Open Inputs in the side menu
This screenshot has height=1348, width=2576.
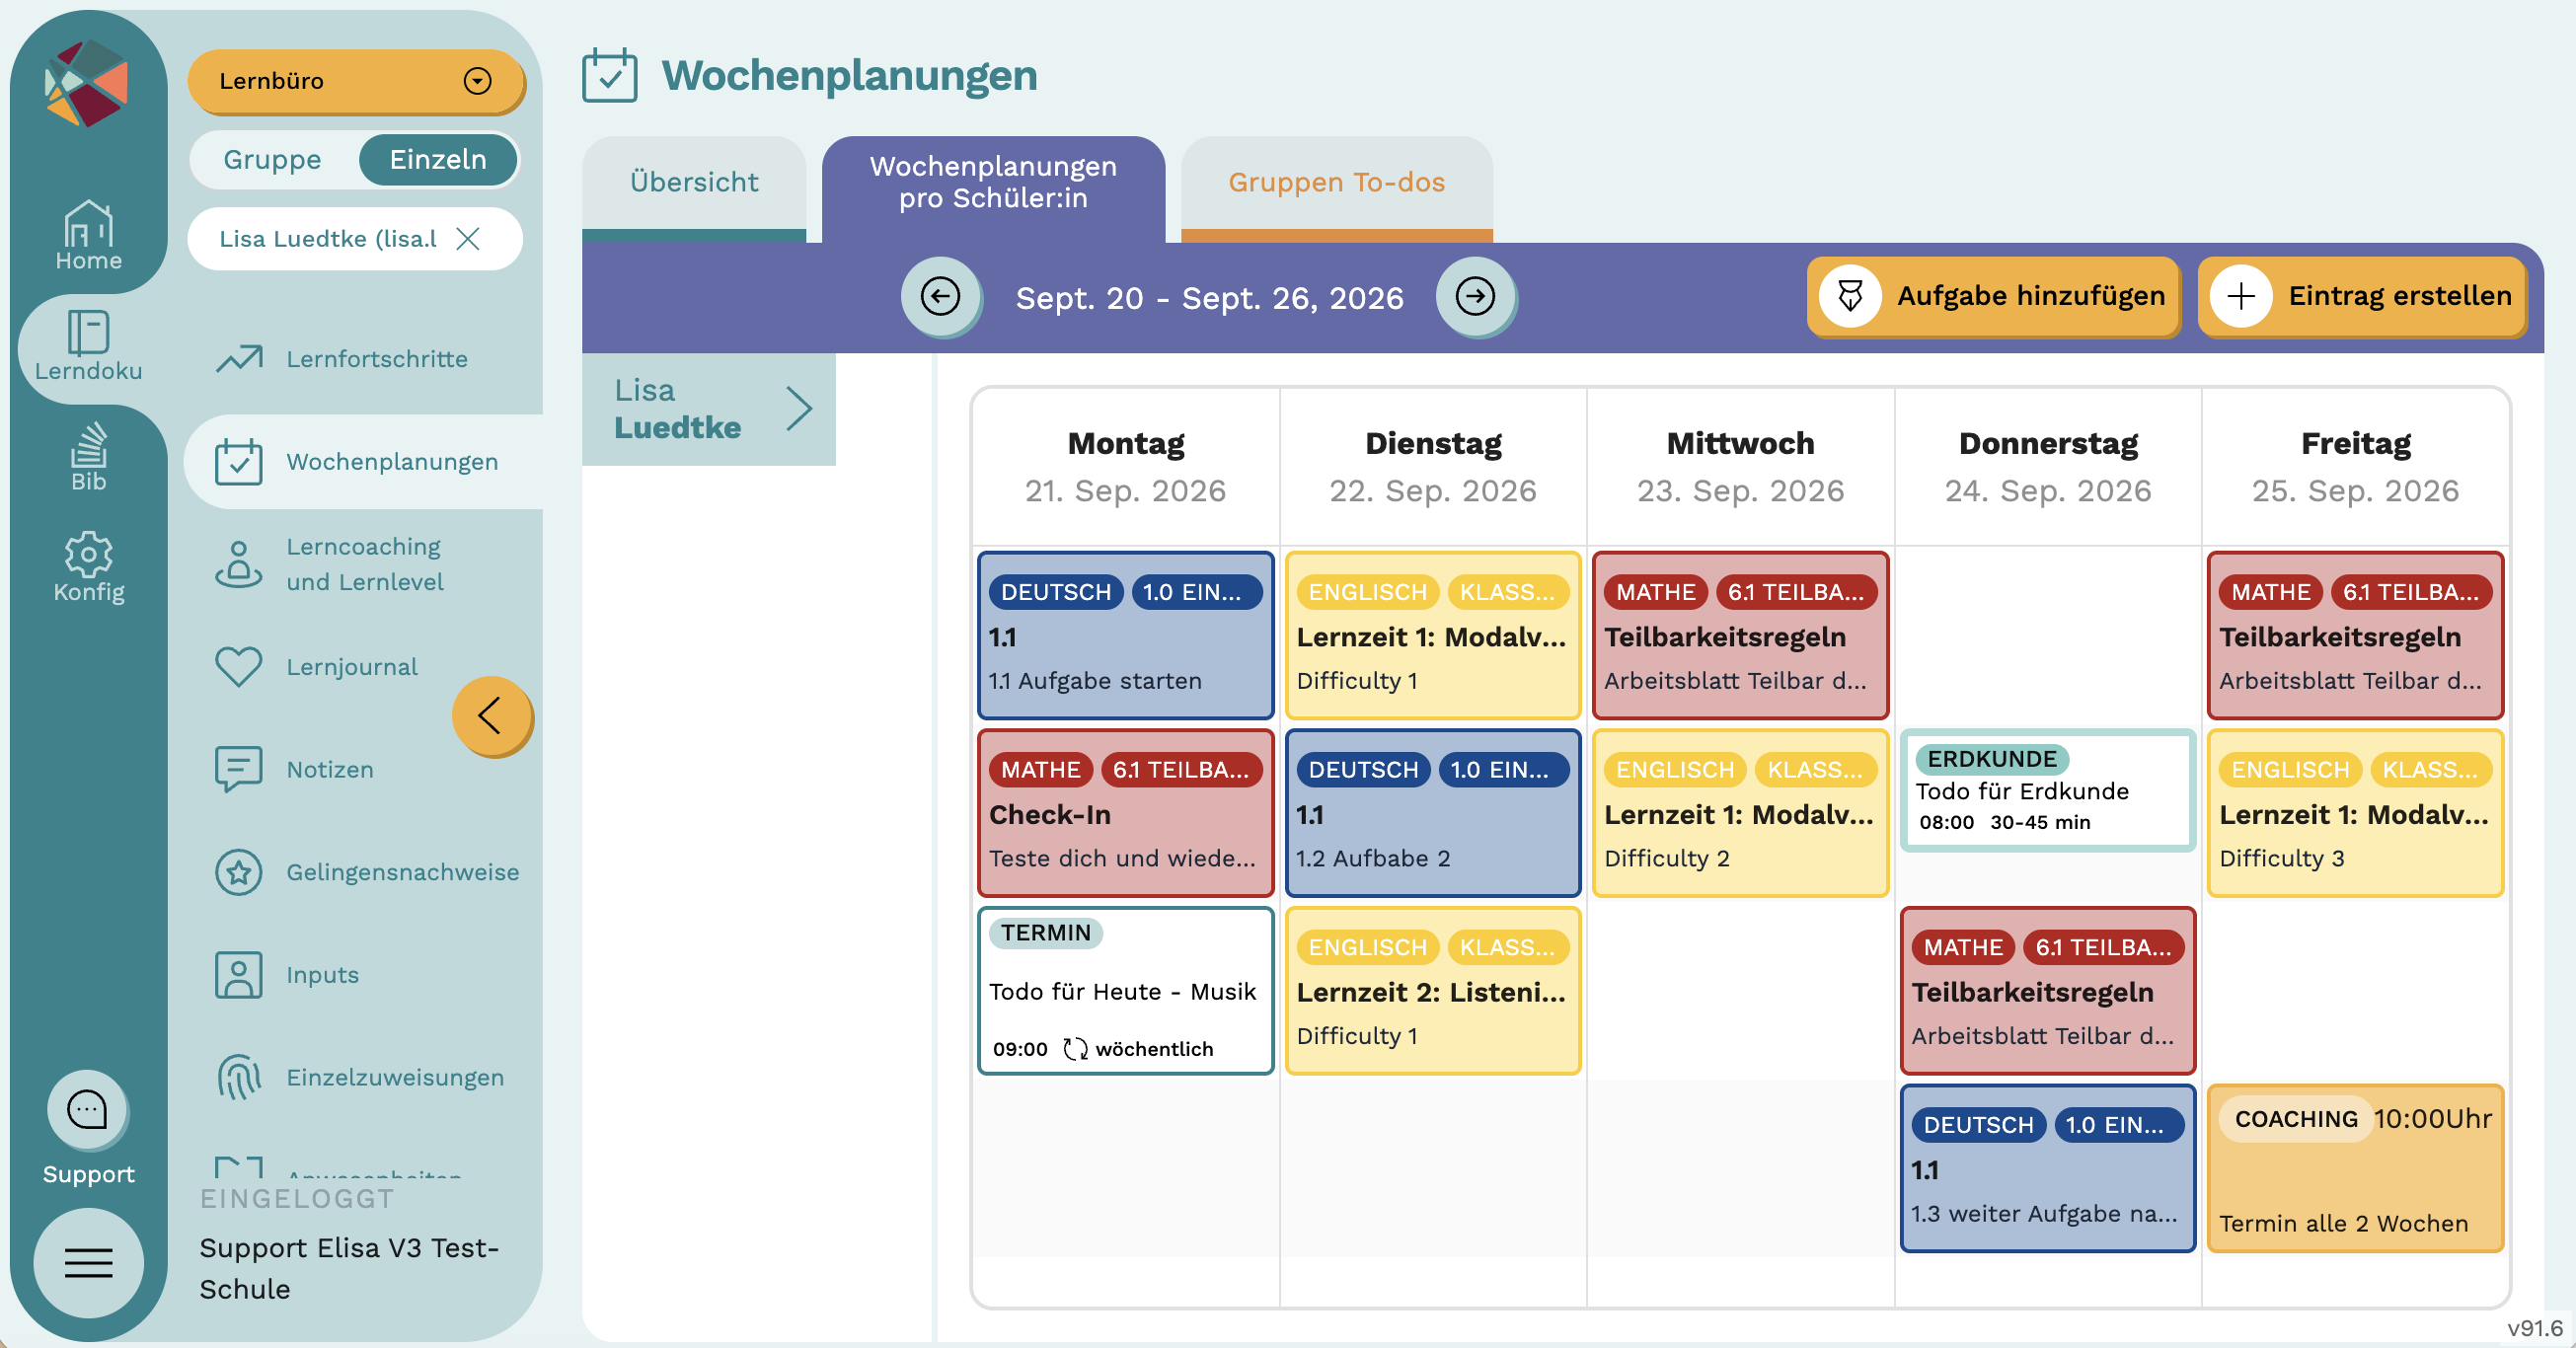[287, 975]
